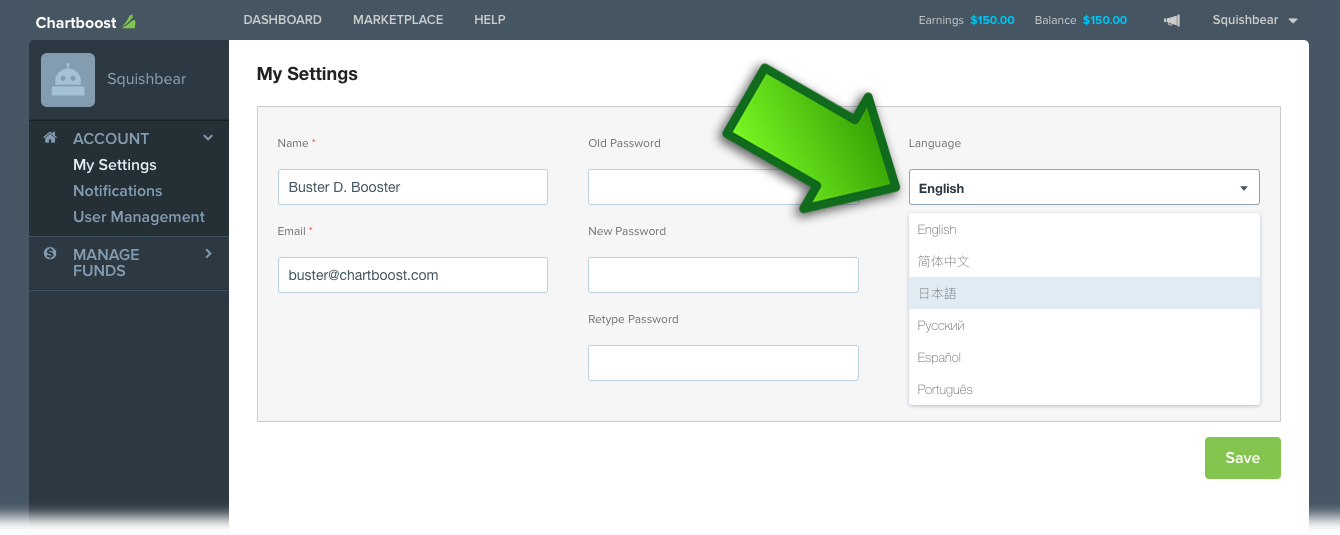
Task: Open the Language dropdown showing English
Action: click(x=1084, y=188)
